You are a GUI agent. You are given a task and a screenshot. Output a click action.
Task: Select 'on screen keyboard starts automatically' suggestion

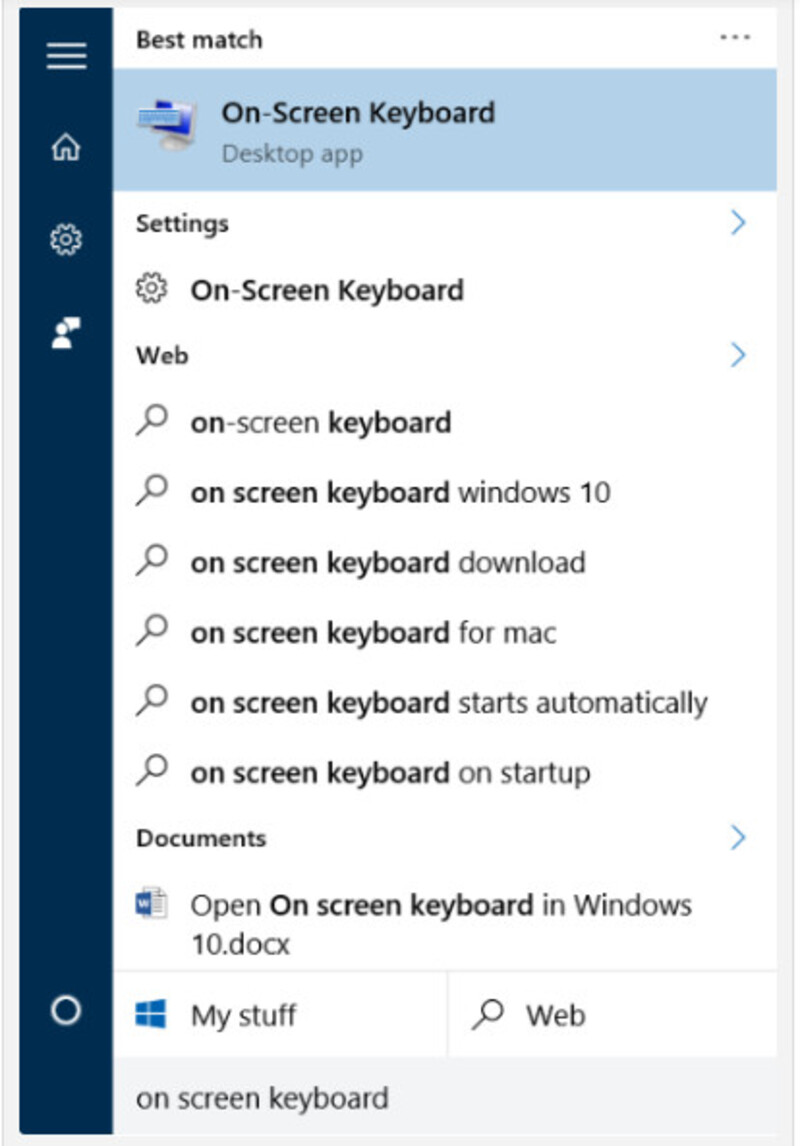pos(445,703)
